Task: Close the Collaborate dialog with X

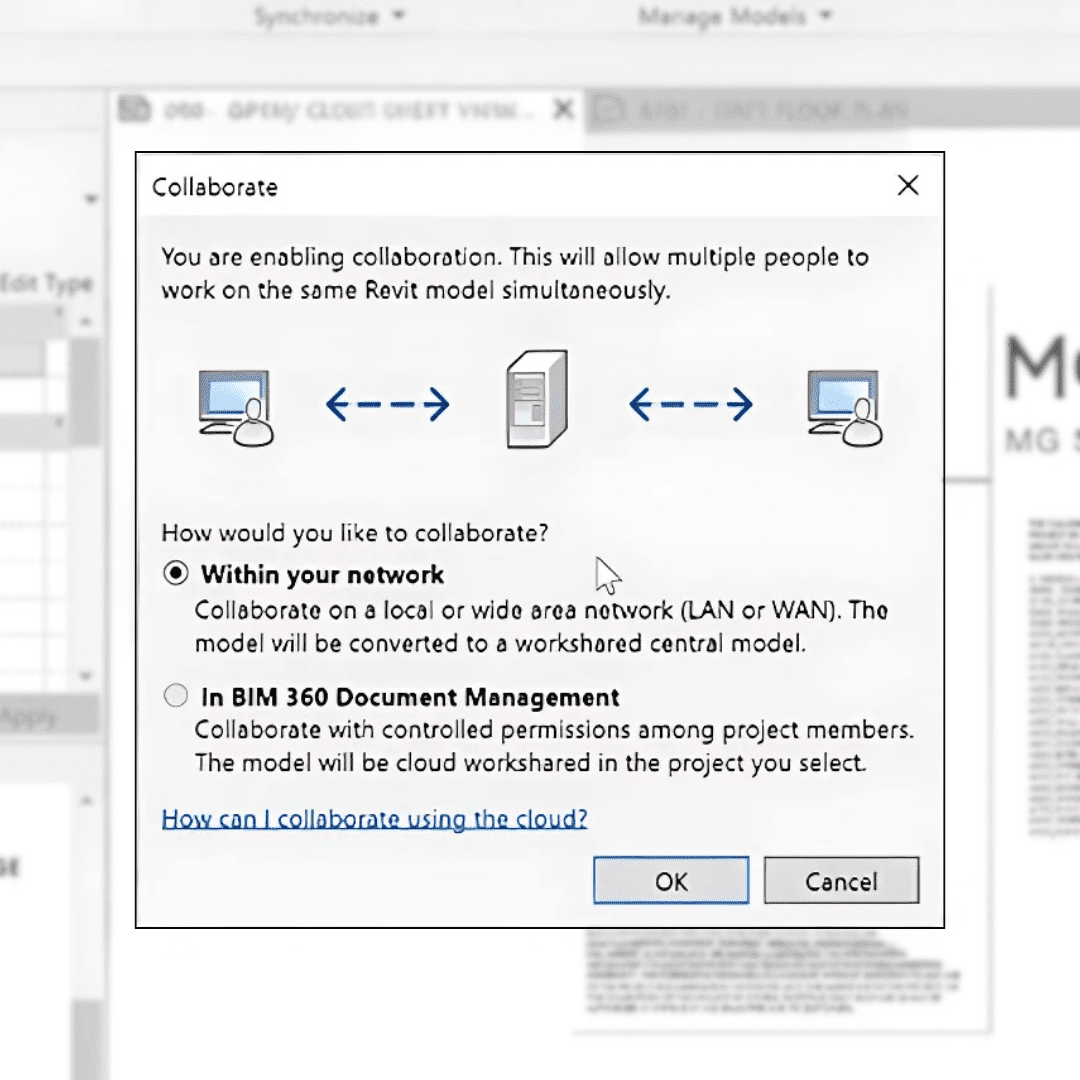Action: 907,186
